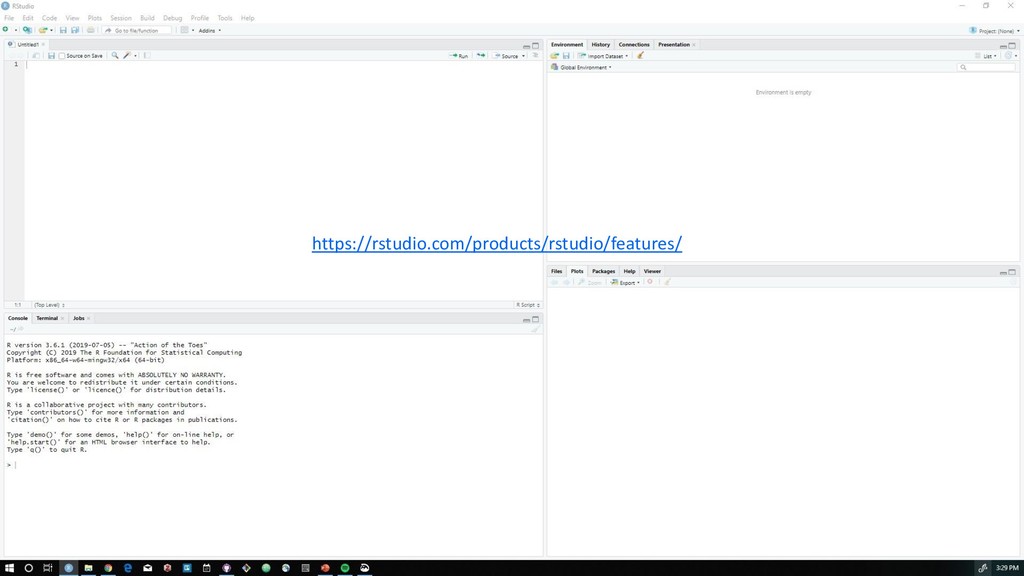Open the Import Dataset dropdown
This screenshot has height=576, width=1024.
(x=603, y=56)
